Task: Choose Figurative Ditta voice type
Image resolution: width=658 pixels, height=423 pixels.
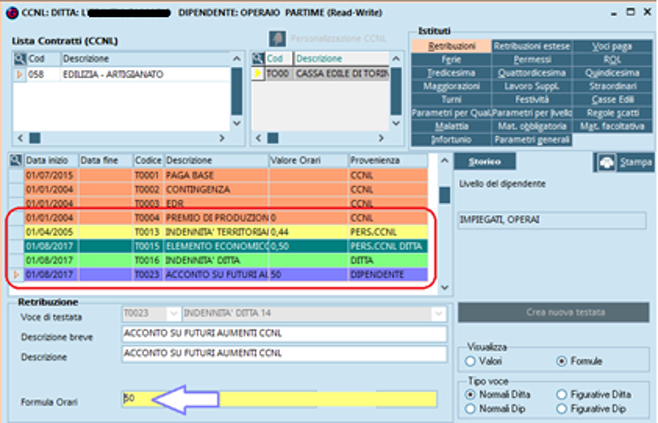Action: [x=561, y=394]
